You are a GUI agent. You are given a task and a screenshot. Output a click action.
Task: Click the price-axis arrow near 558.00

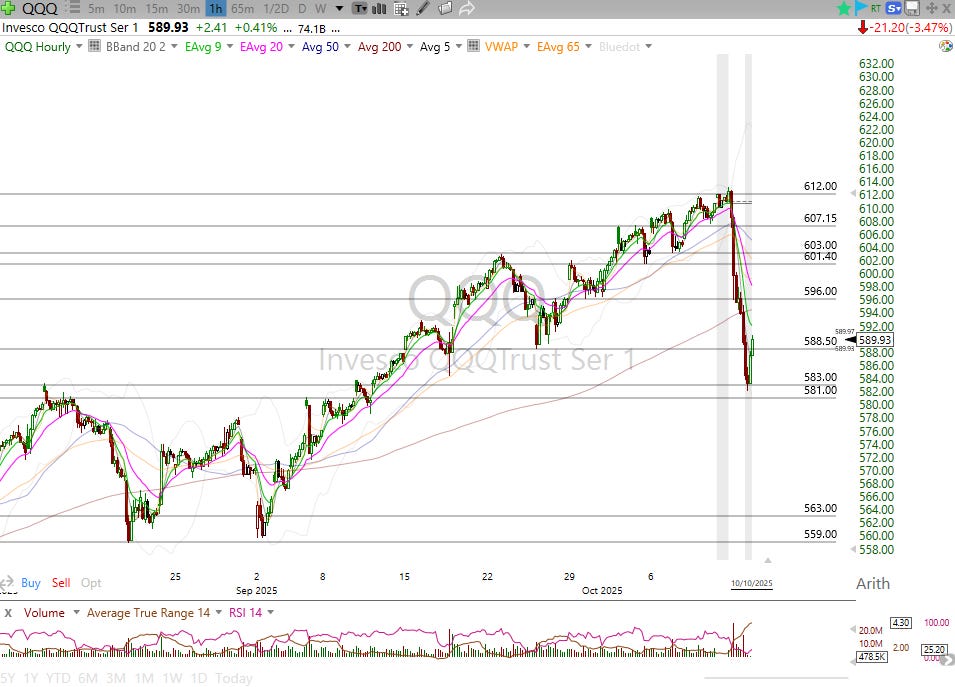click(x=853, y=549)
